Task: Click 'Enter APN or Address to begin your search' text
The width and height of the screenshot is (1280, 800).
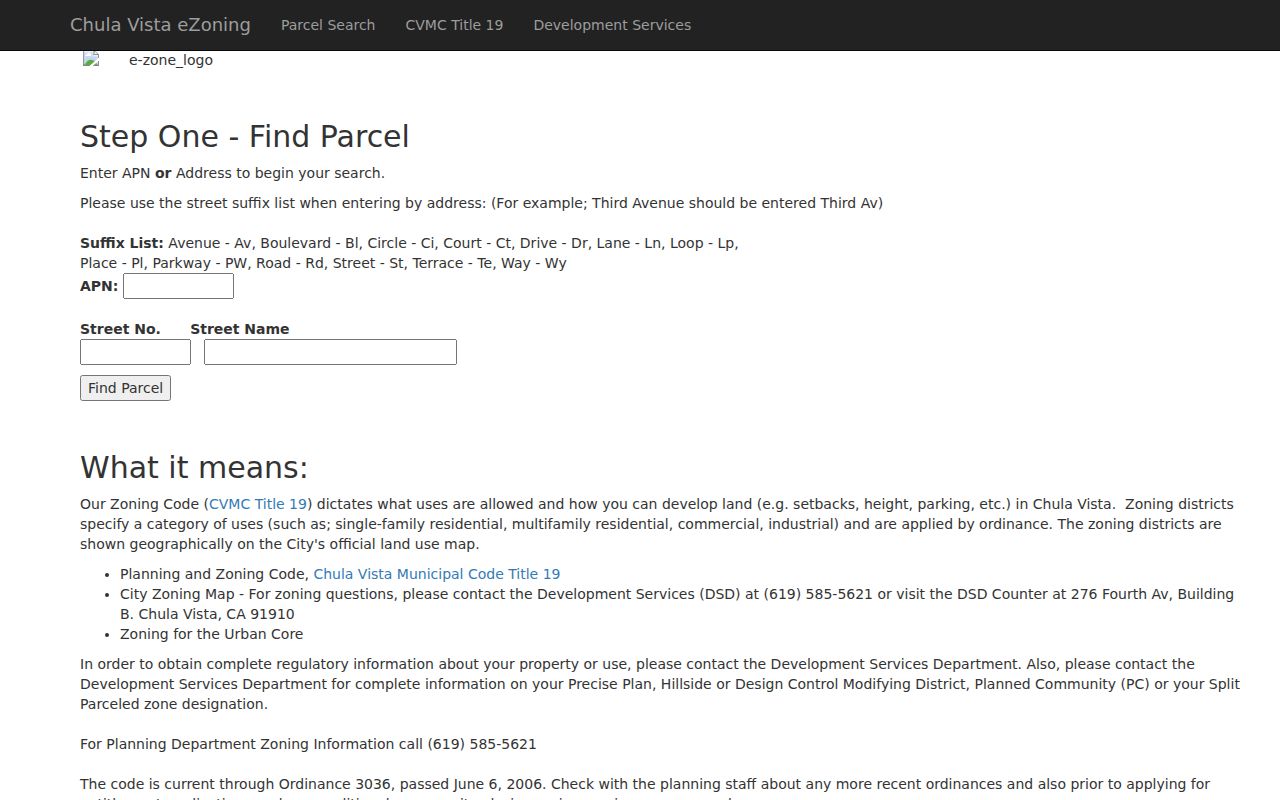Action: pyautogui.click(x=232, y=173)
